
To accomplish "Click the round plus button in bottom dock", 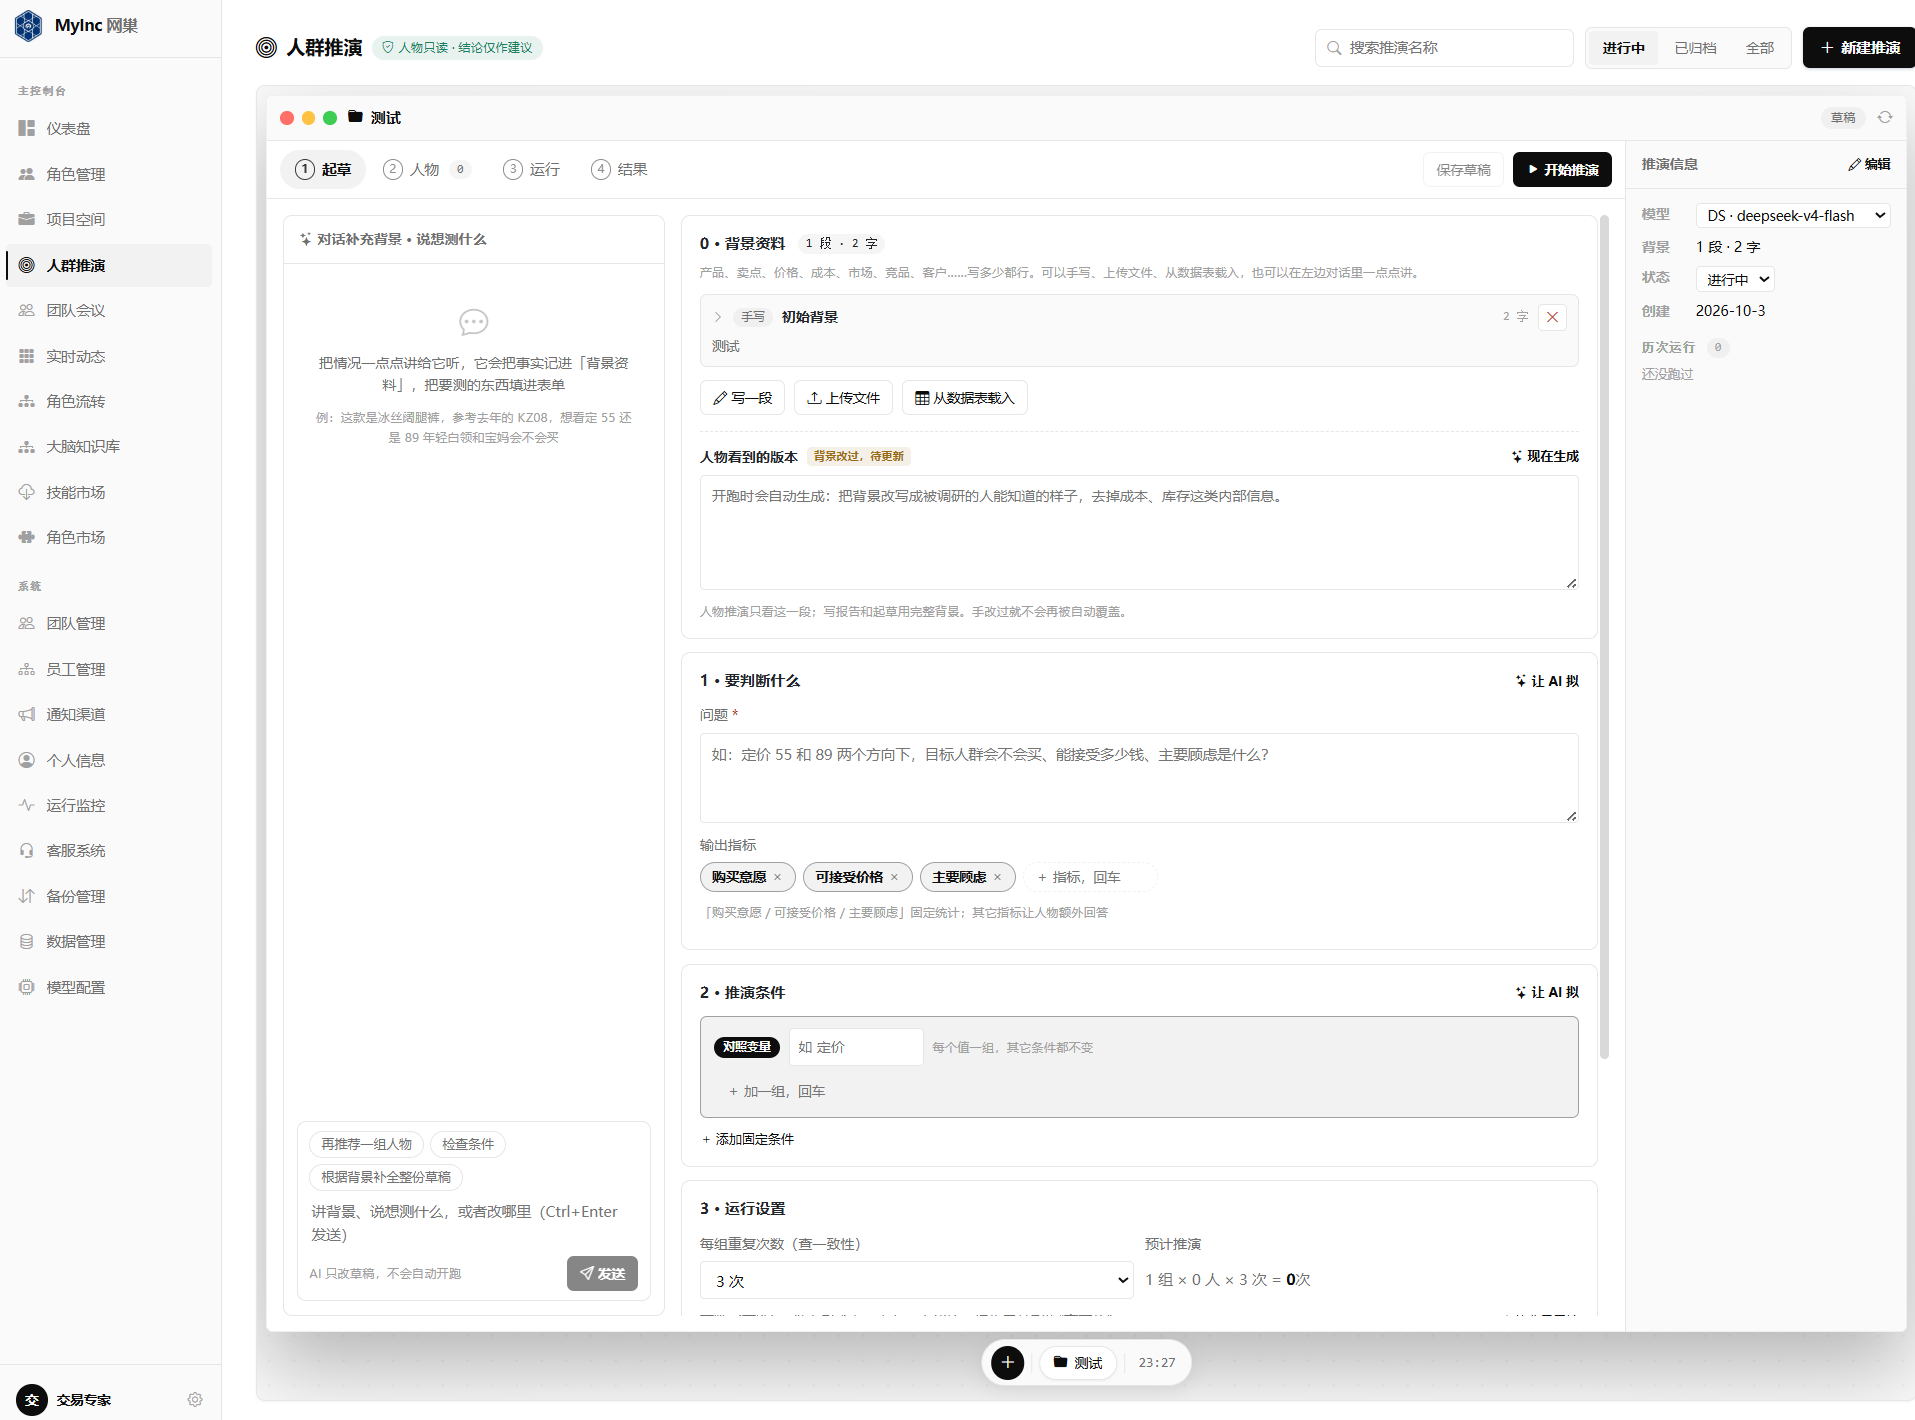I will coord(1007,1362).
